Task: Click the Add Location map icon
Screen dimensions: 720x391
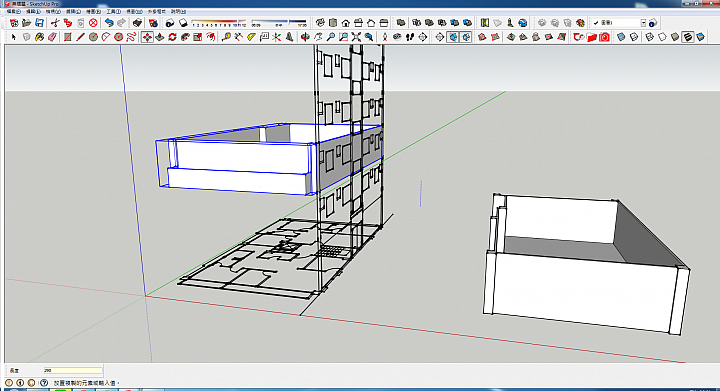Action: (x=485, y=22)
